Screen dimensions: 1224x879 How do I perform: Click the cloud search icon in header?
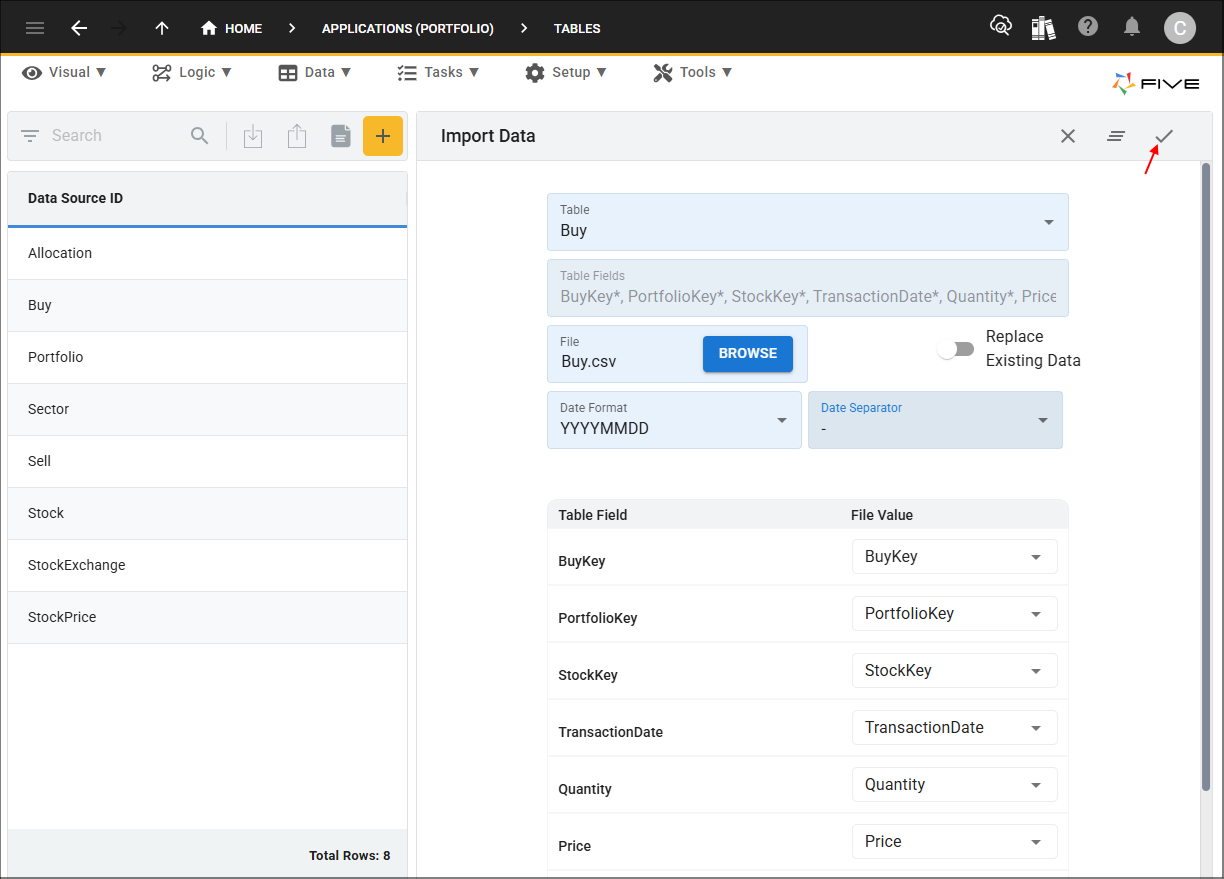(1000, 27)
